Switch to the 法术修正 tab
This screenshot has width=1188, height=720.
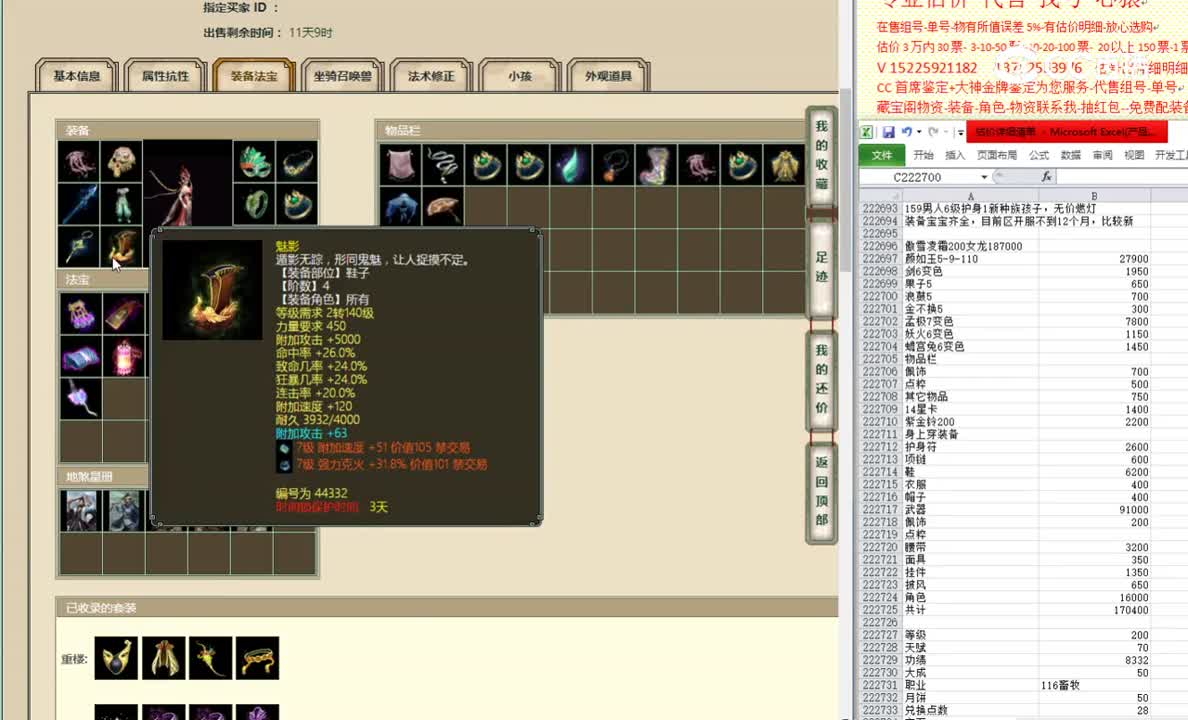click(431, 76)
